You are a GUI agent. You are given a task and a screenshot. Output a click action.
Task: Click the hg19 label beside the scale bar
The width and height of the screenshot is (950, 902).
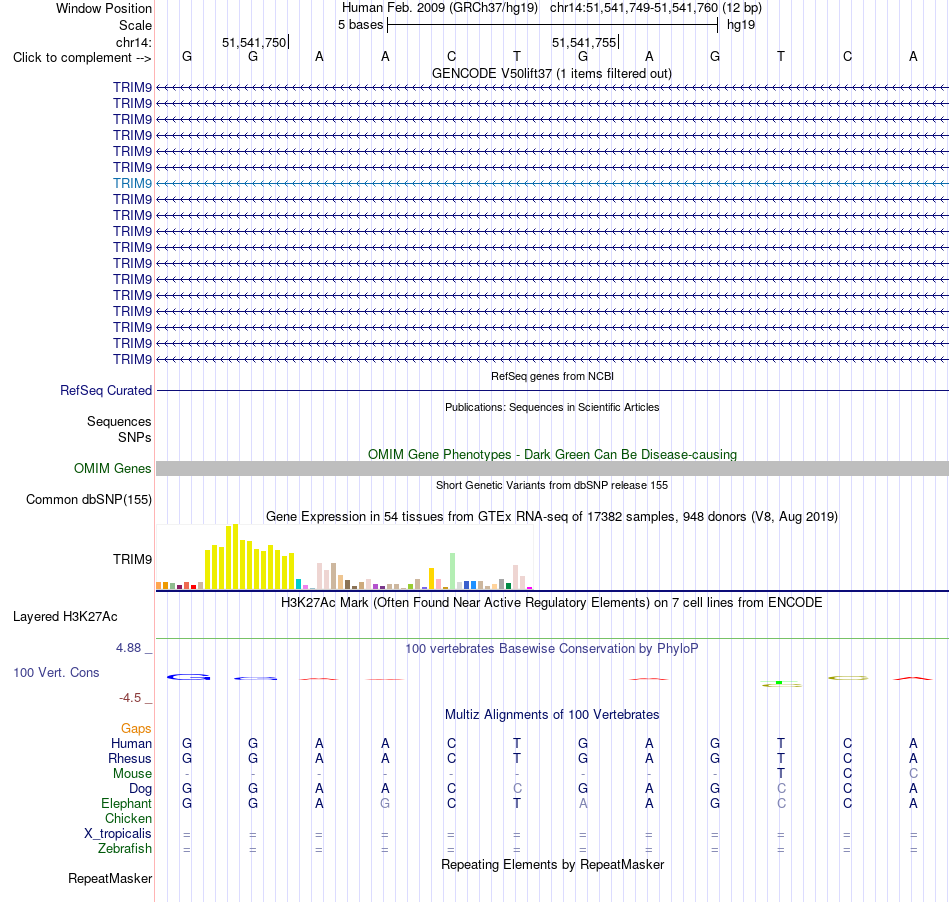tap(741, 25)
